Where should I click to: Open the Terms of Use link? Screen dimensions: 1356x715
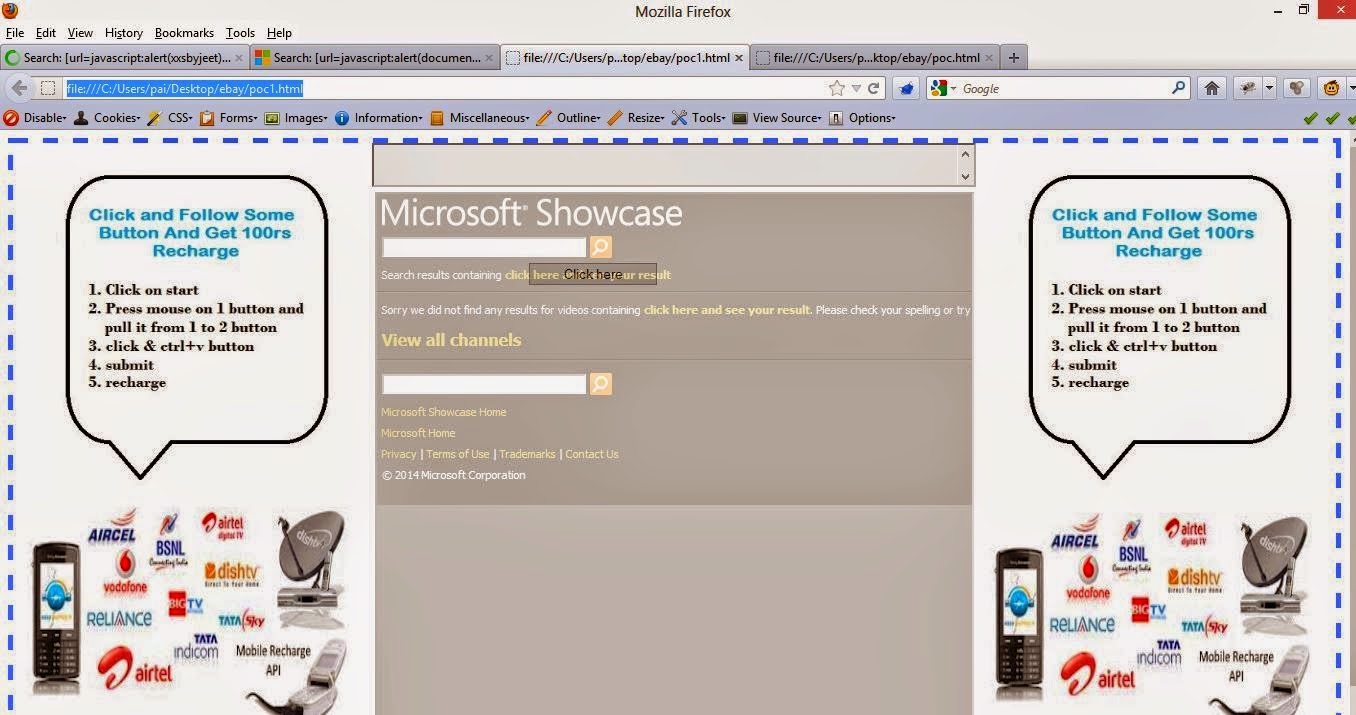[458, 454]
